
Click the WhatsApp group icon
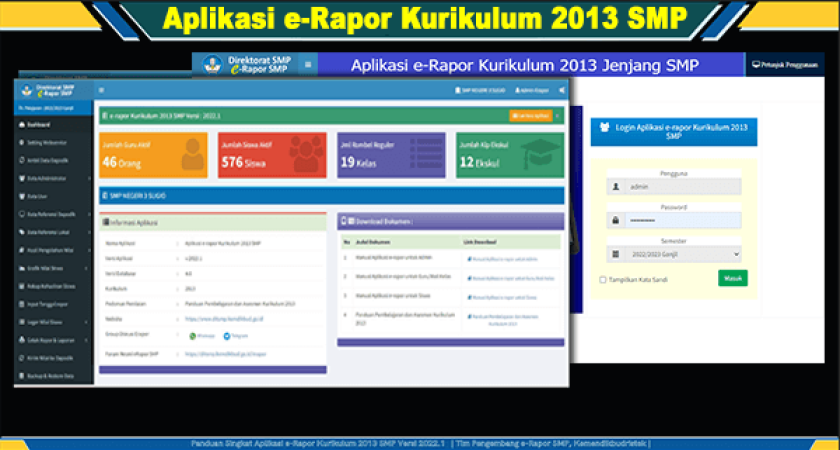click(194, 337)
